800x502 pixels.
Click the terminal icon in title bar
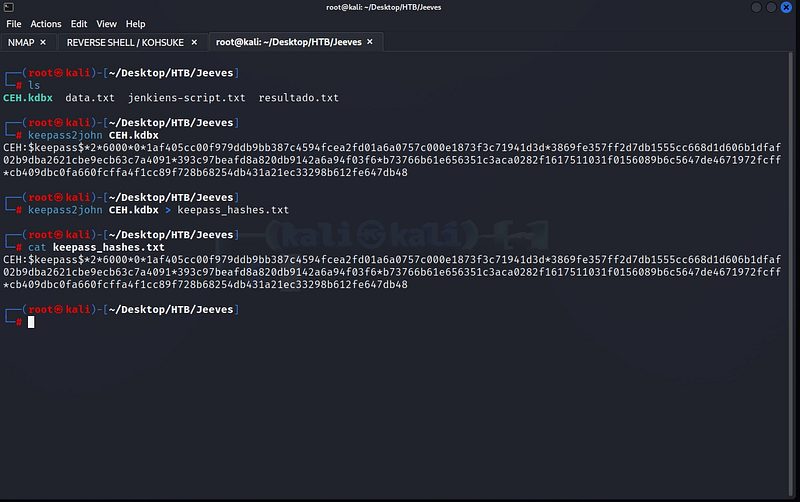[9, 7]
